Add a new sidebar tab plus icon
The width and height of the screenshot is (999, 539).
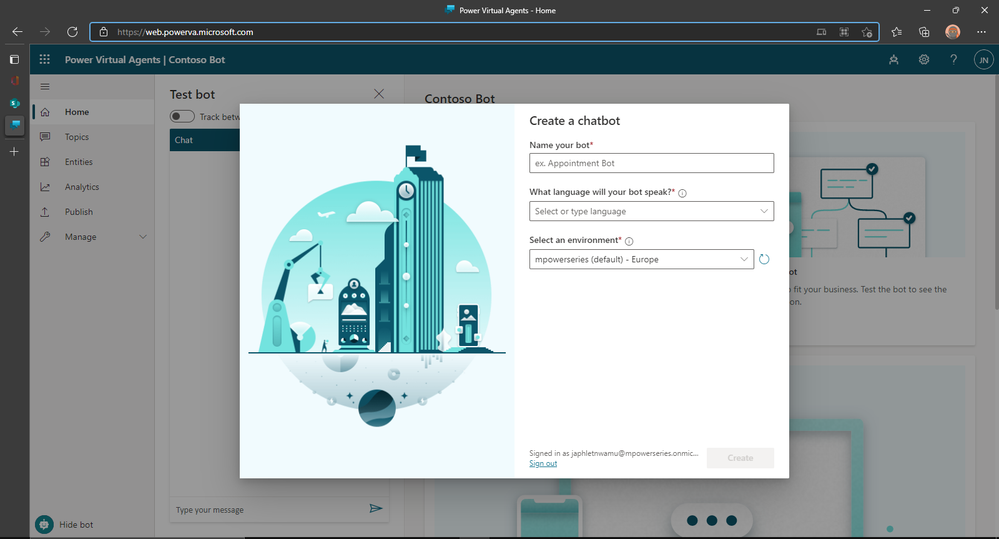click(14, 152)
